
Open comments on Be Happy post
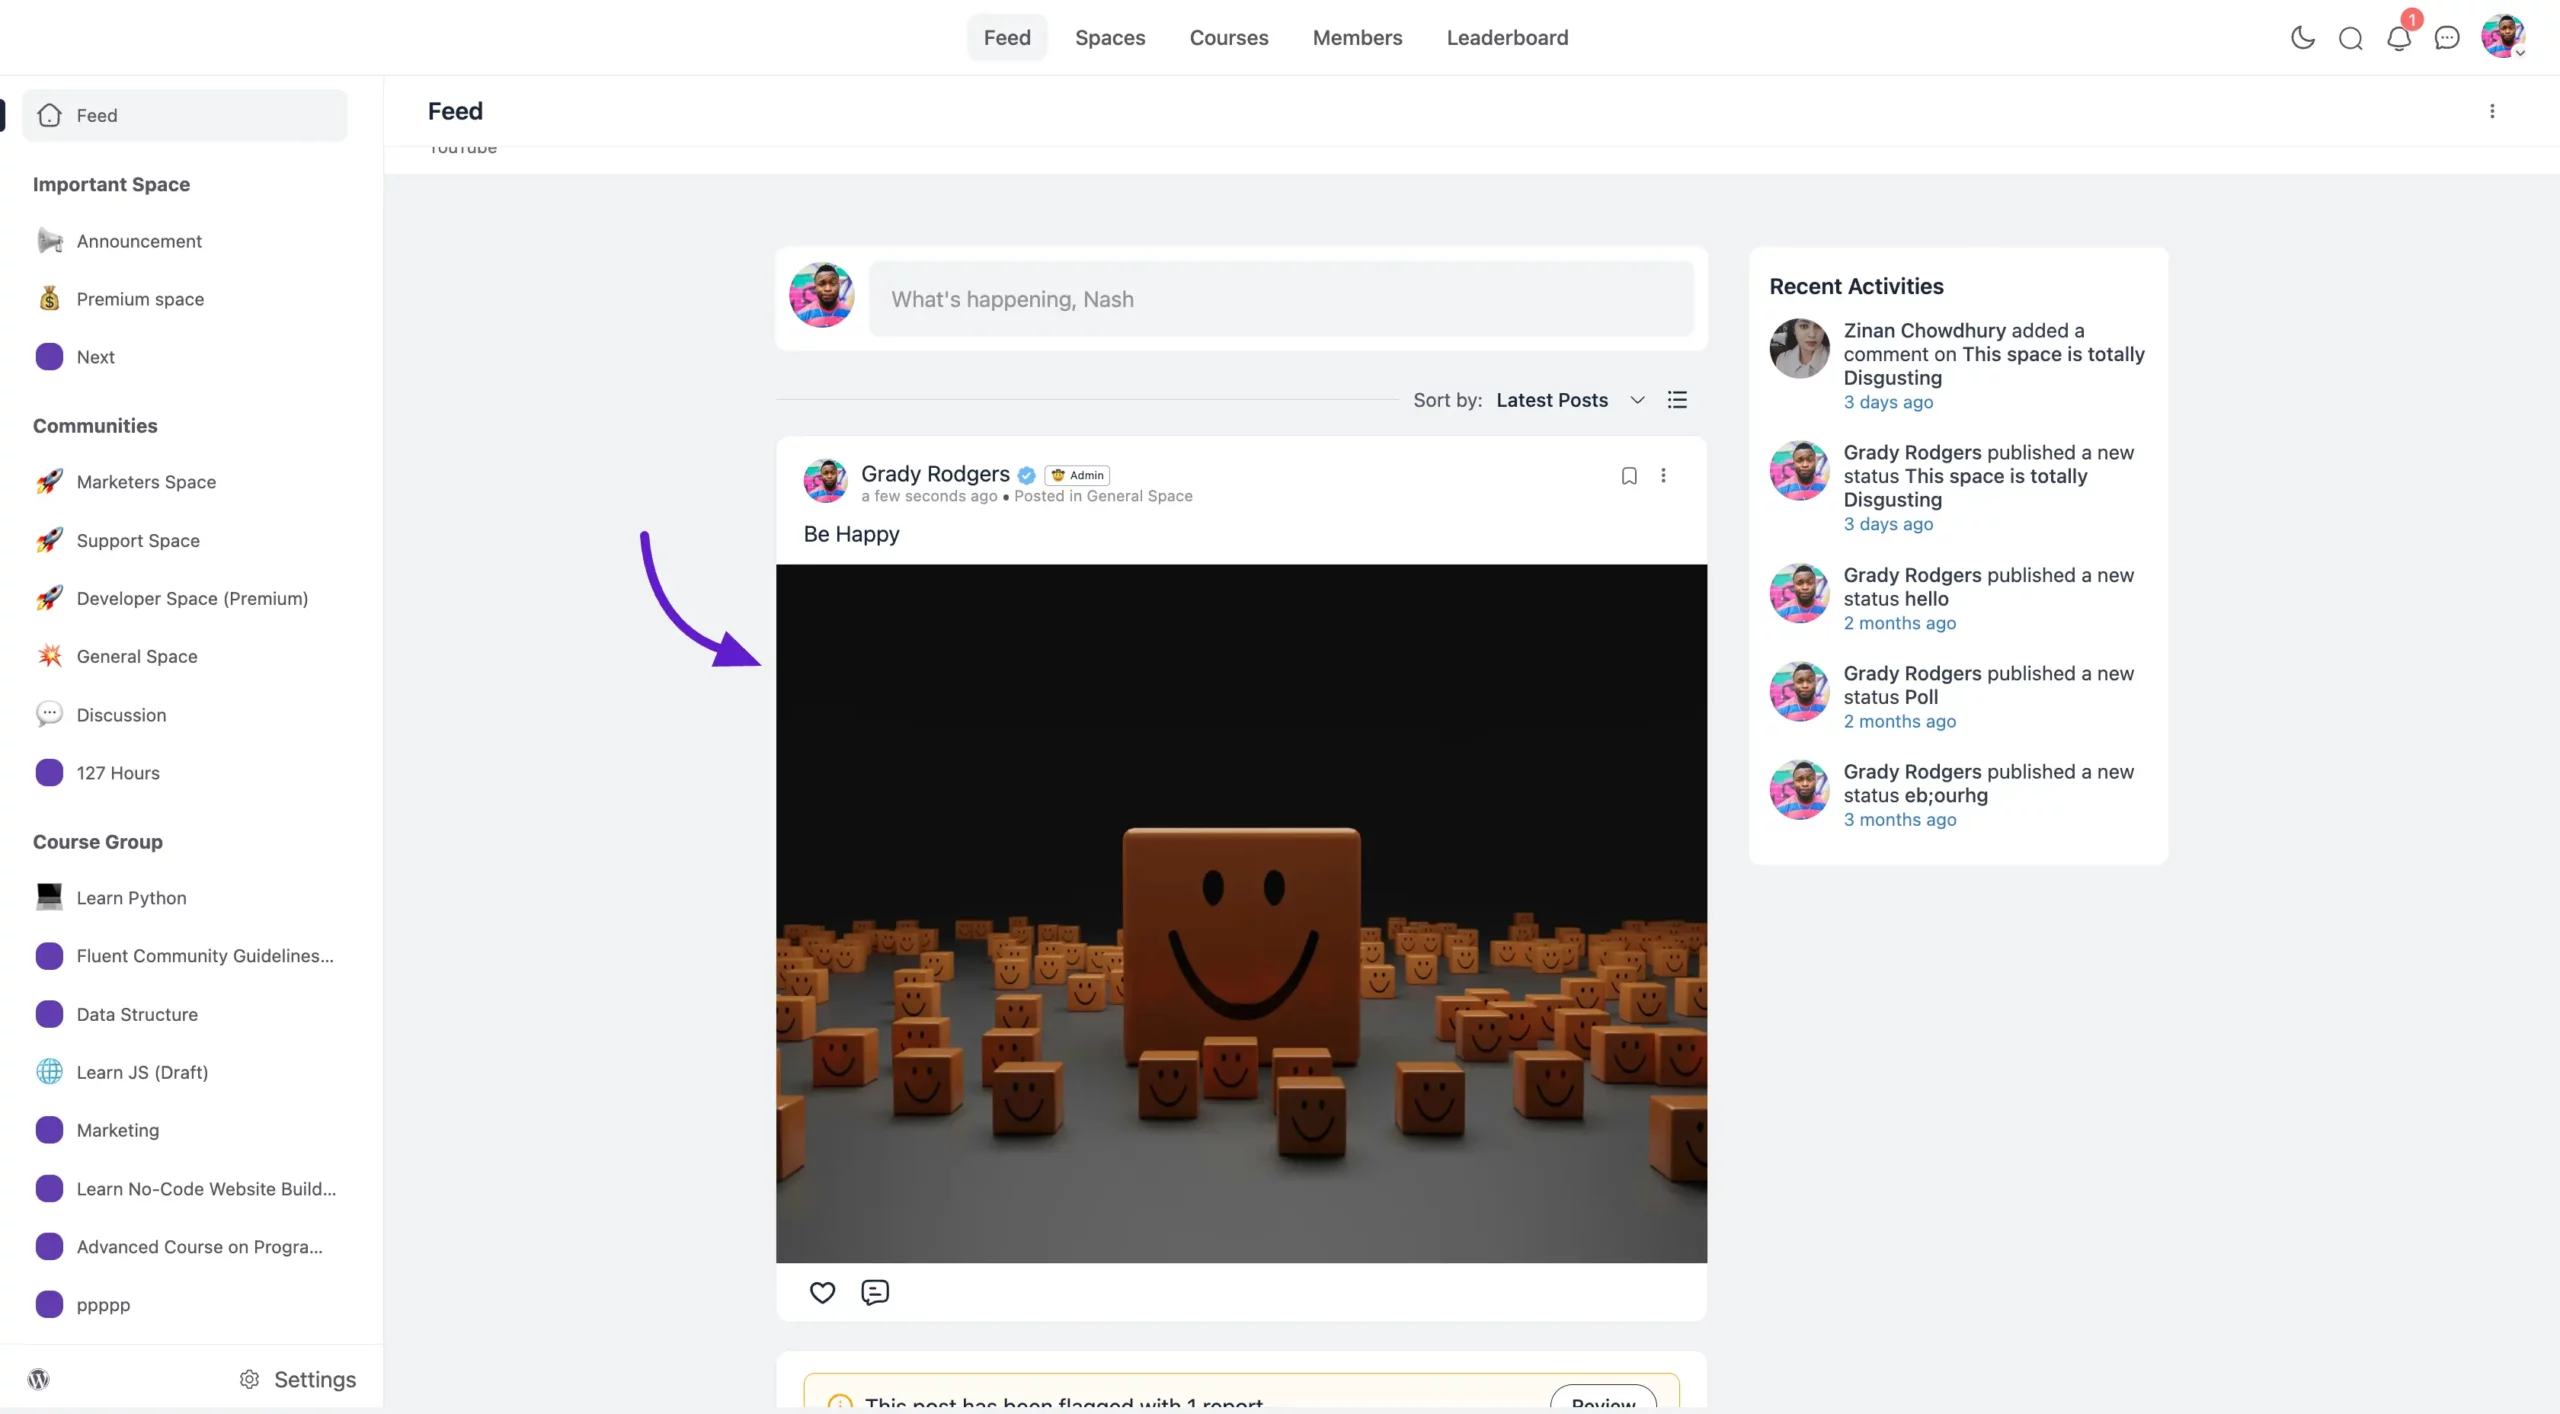[875, 1292]
